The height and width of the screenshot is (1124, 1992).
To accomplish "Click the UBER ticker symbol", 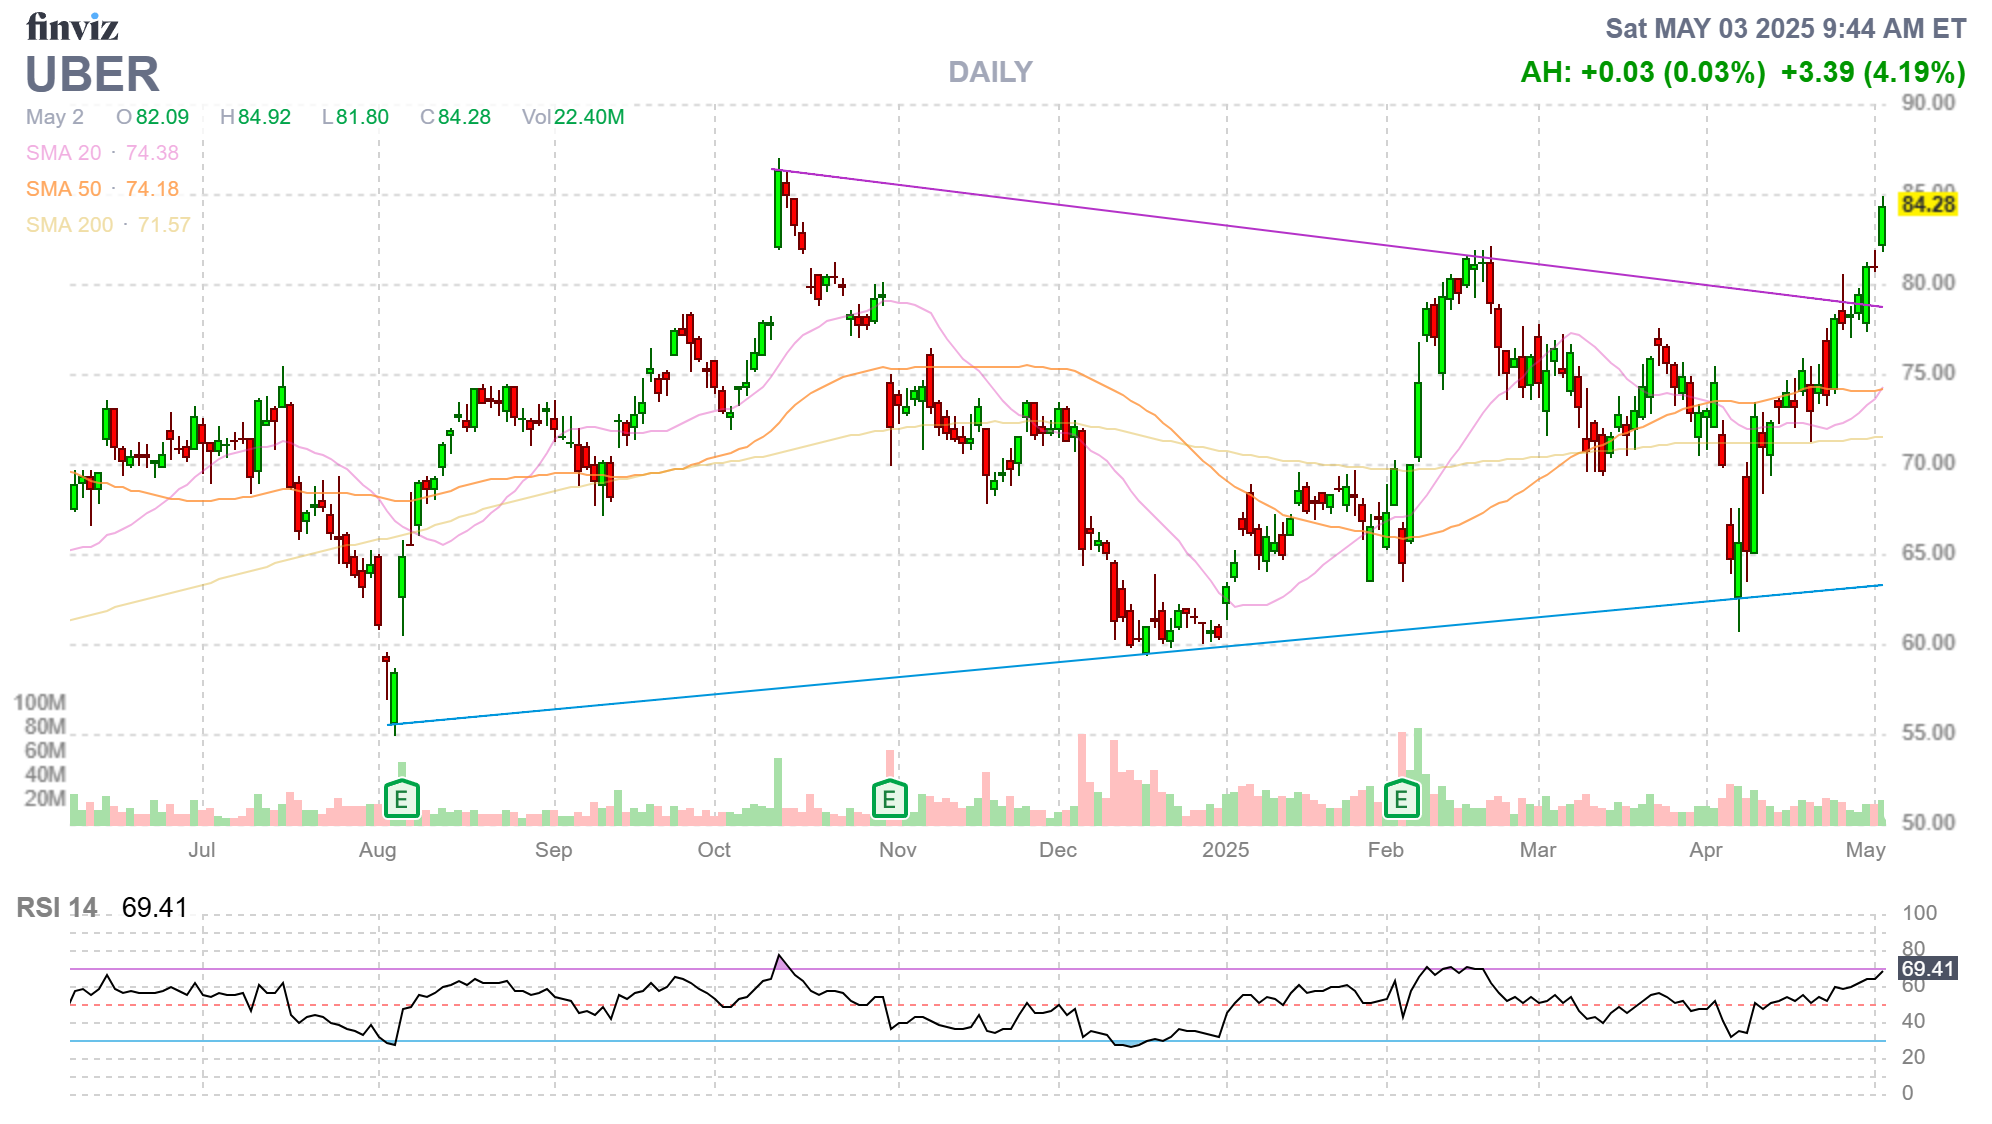I will tap(92, 75).
